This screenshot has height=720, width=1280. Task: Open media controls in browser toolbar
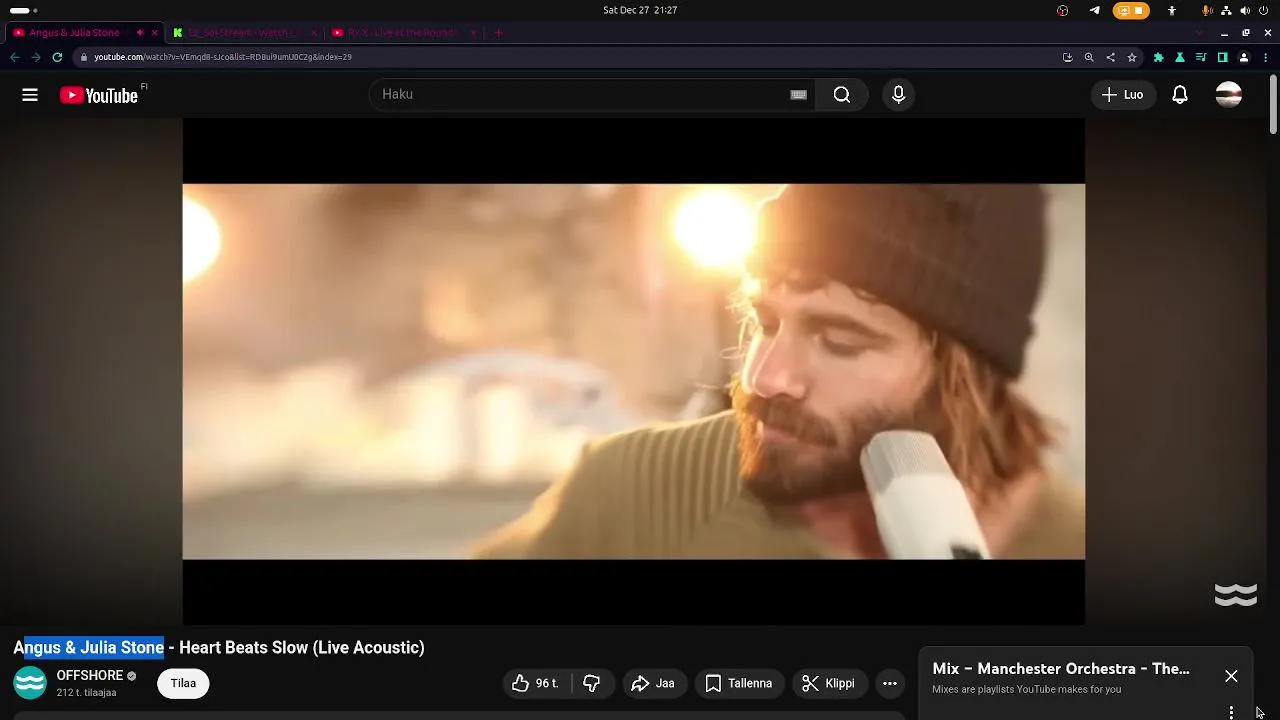1201,57
